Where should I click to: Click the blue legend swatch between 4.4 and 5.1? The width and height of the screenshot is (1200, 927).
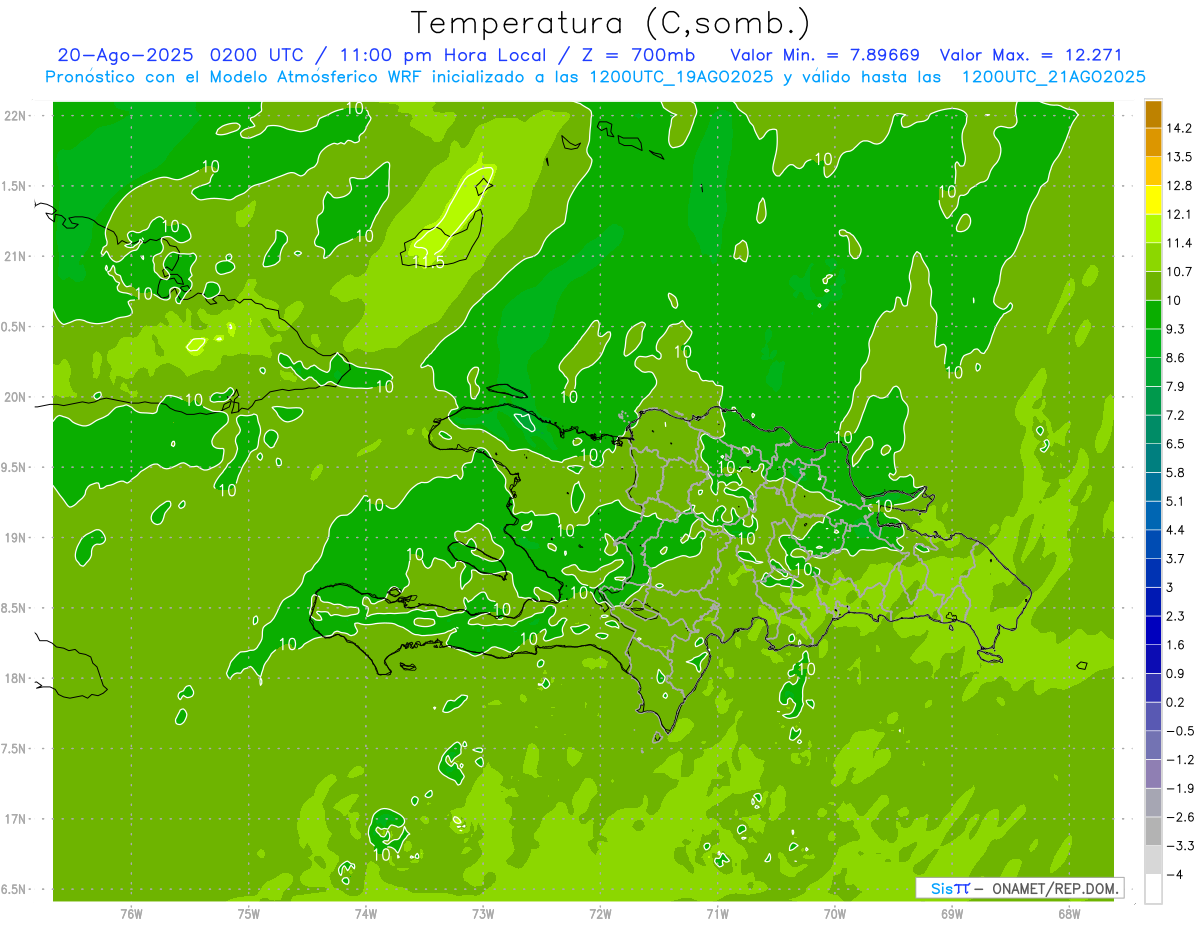(1153, 515)
